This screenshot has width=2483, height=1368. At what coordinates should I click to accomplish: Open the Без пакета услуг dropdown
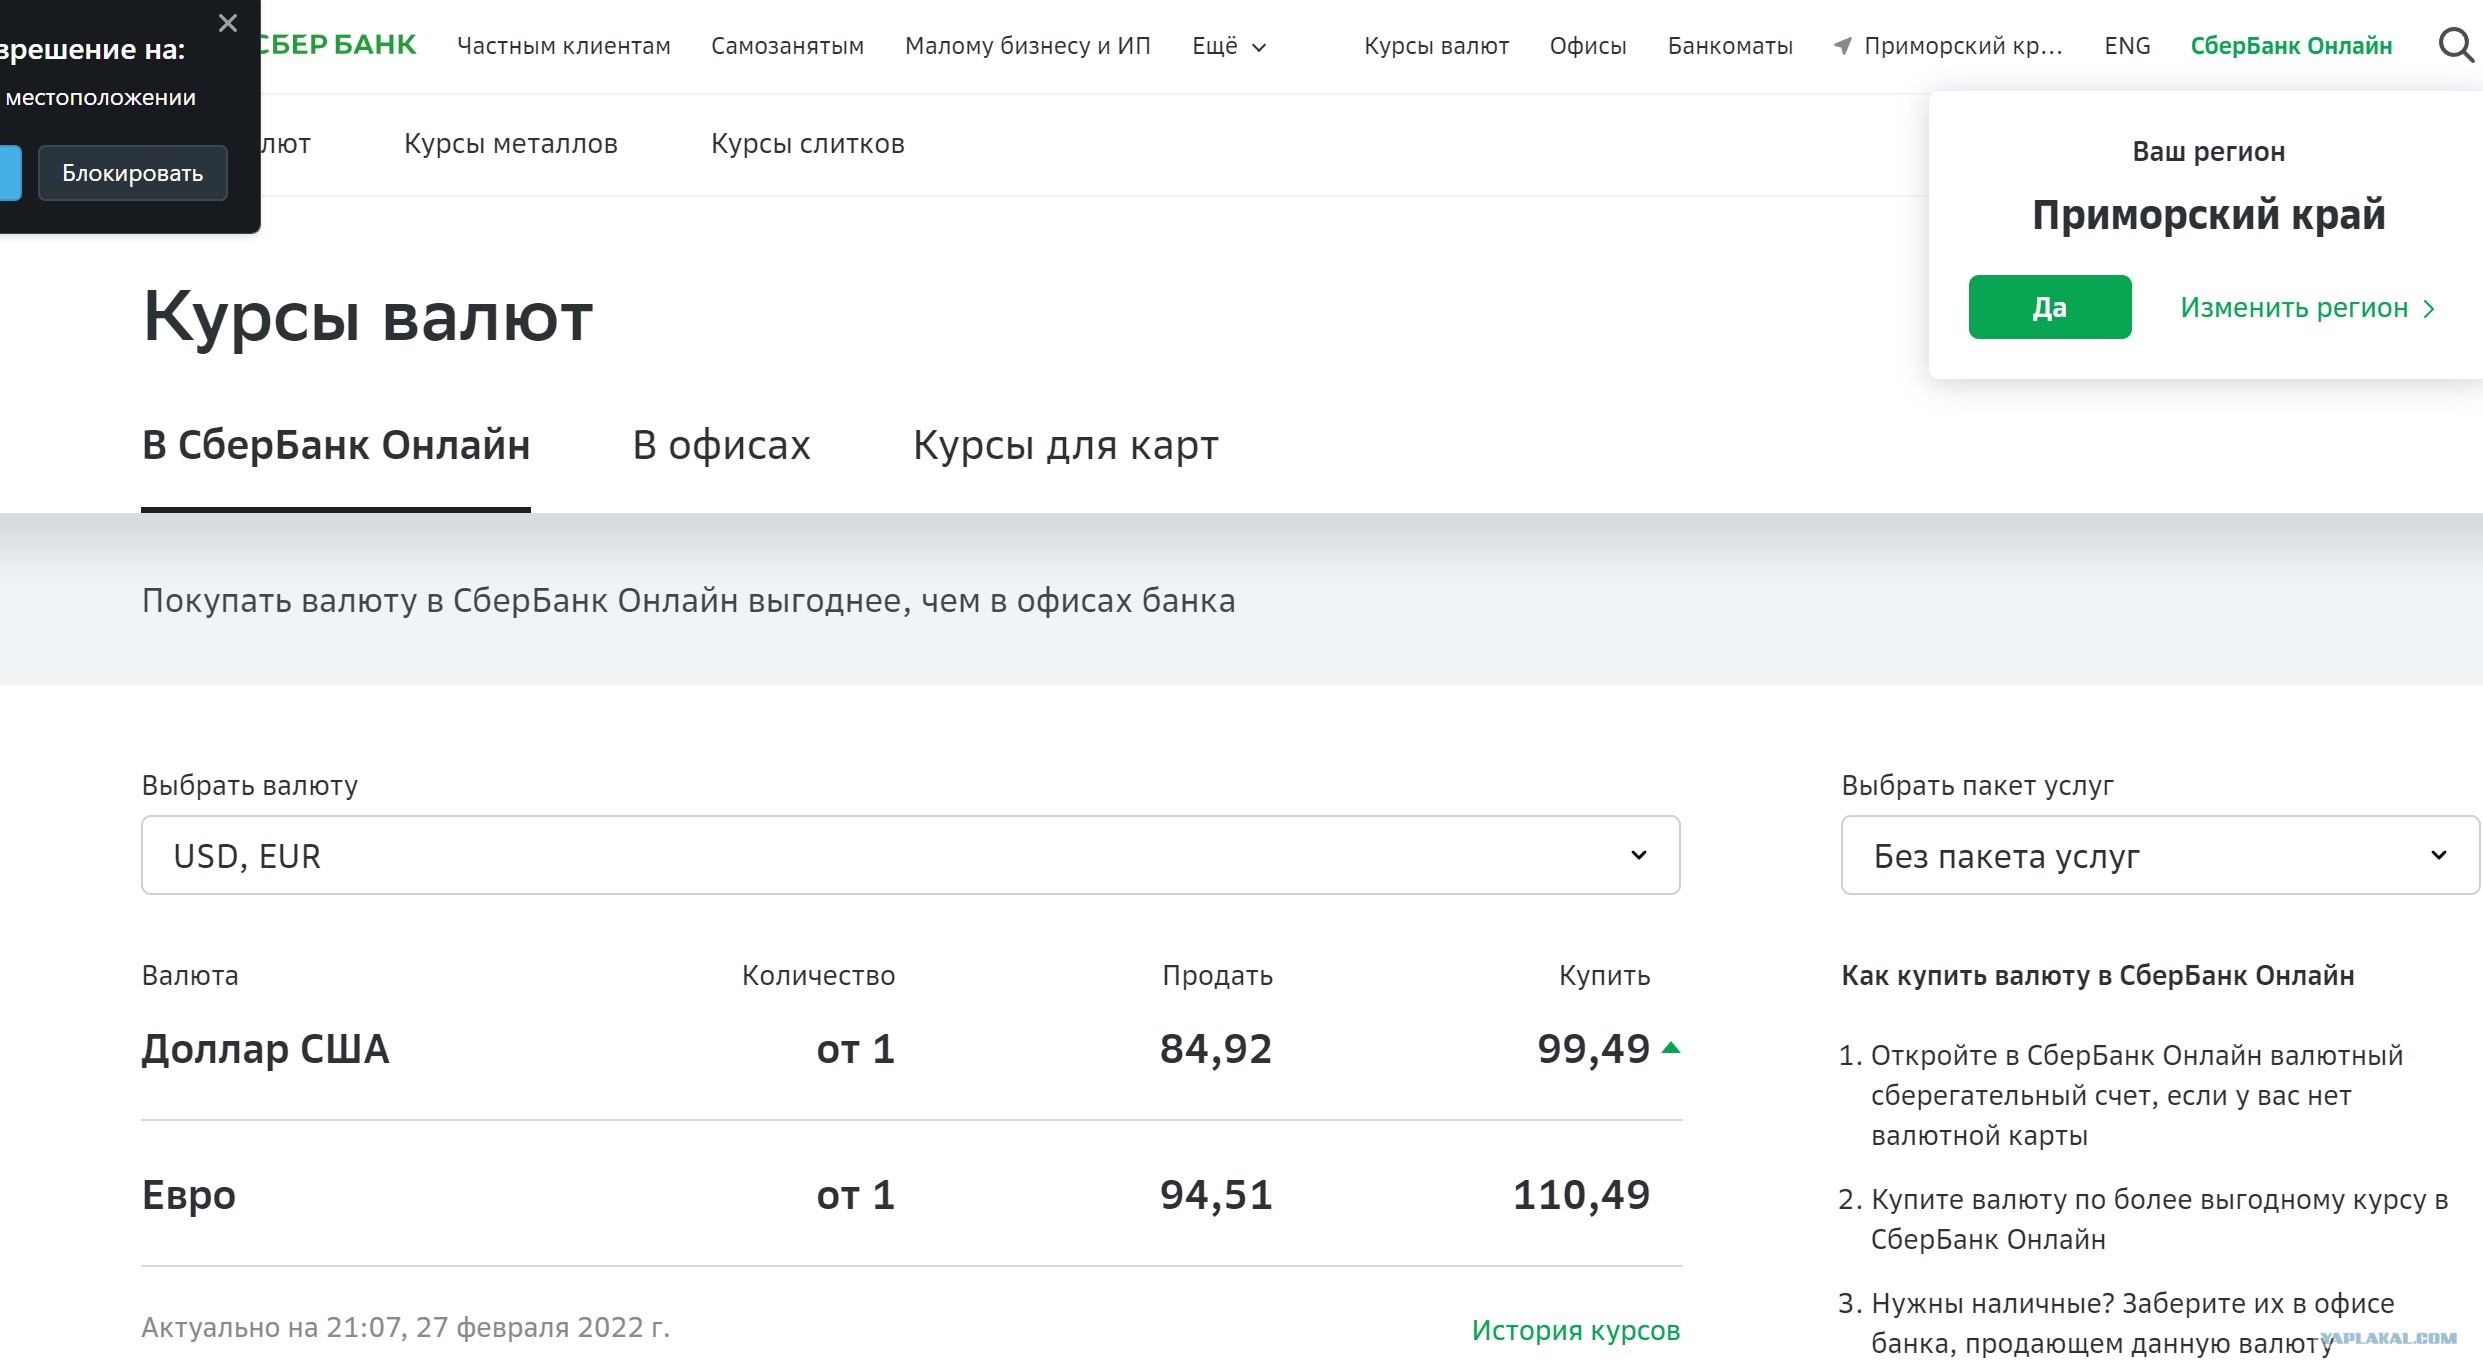tap(2160, 855)
